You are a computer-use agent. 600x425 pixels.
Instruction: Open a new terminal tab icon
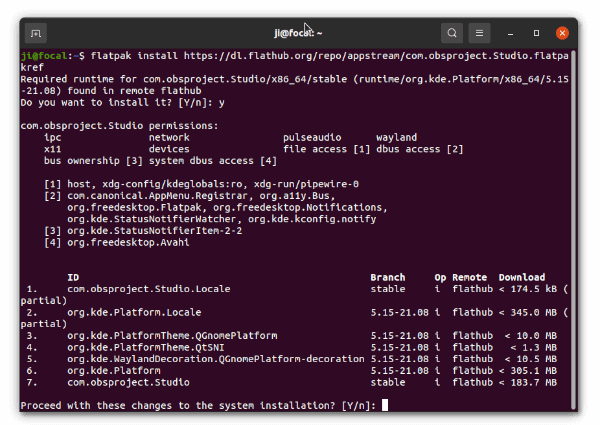tap(36, 33)
